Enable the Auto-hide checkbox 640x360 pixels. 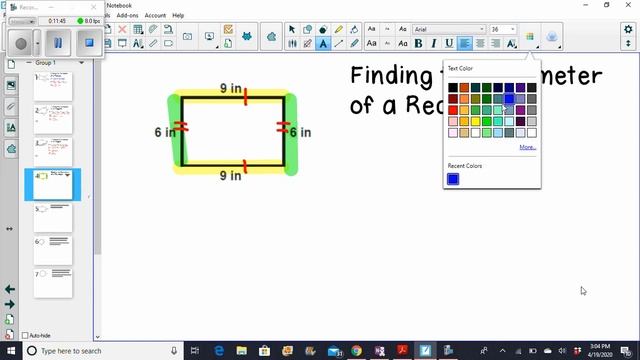[25, 336]
